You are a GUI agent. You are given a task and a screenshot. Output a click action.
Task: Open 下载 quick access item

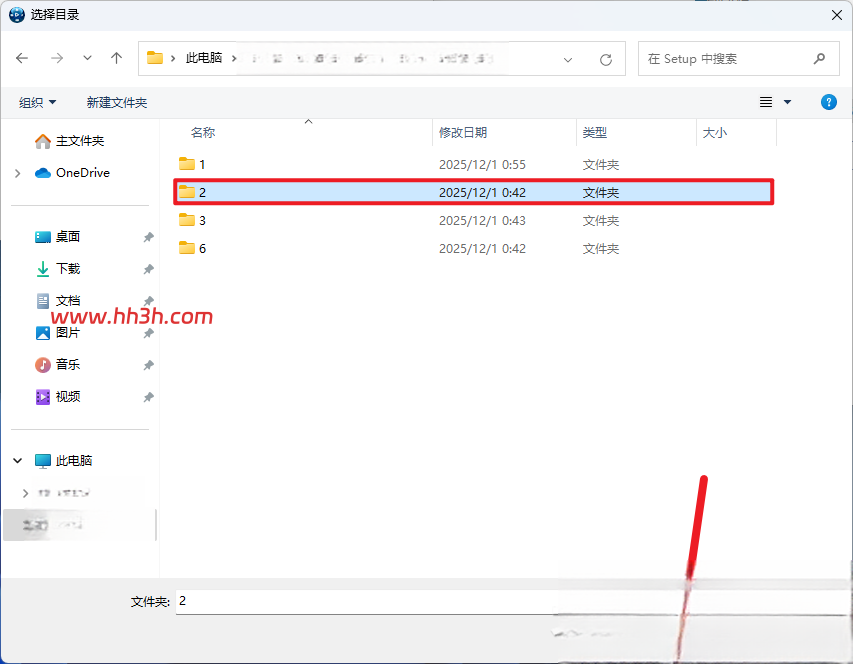[x=58, y=269]
